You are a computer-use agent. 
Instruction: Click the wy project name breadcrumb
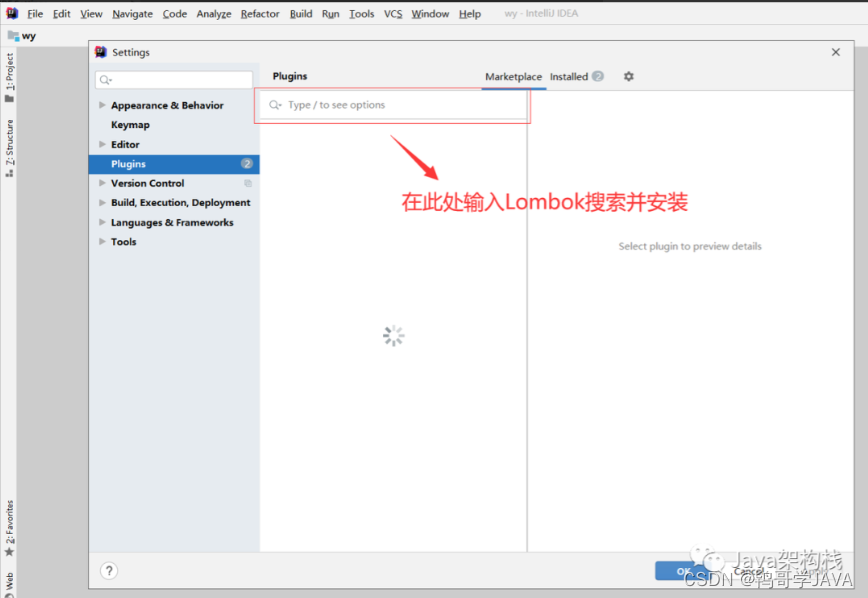click(29, 36)
